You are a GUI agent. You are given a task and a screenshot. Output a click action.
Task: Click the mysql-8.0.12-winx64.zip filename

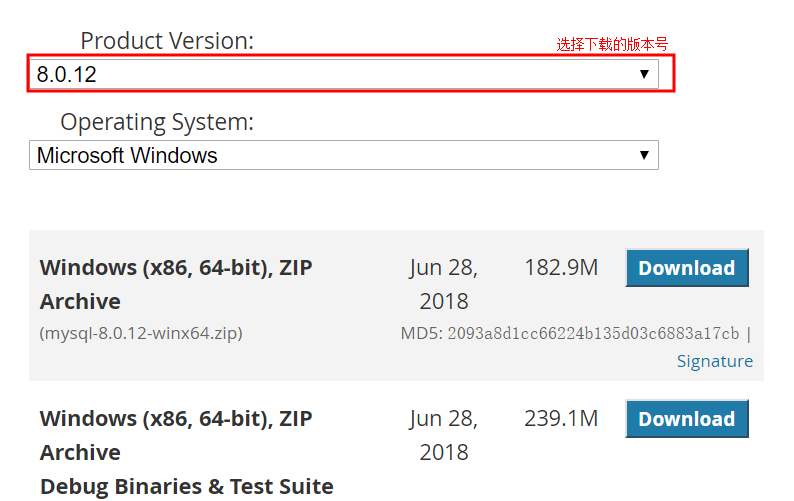tap(141, 333)
